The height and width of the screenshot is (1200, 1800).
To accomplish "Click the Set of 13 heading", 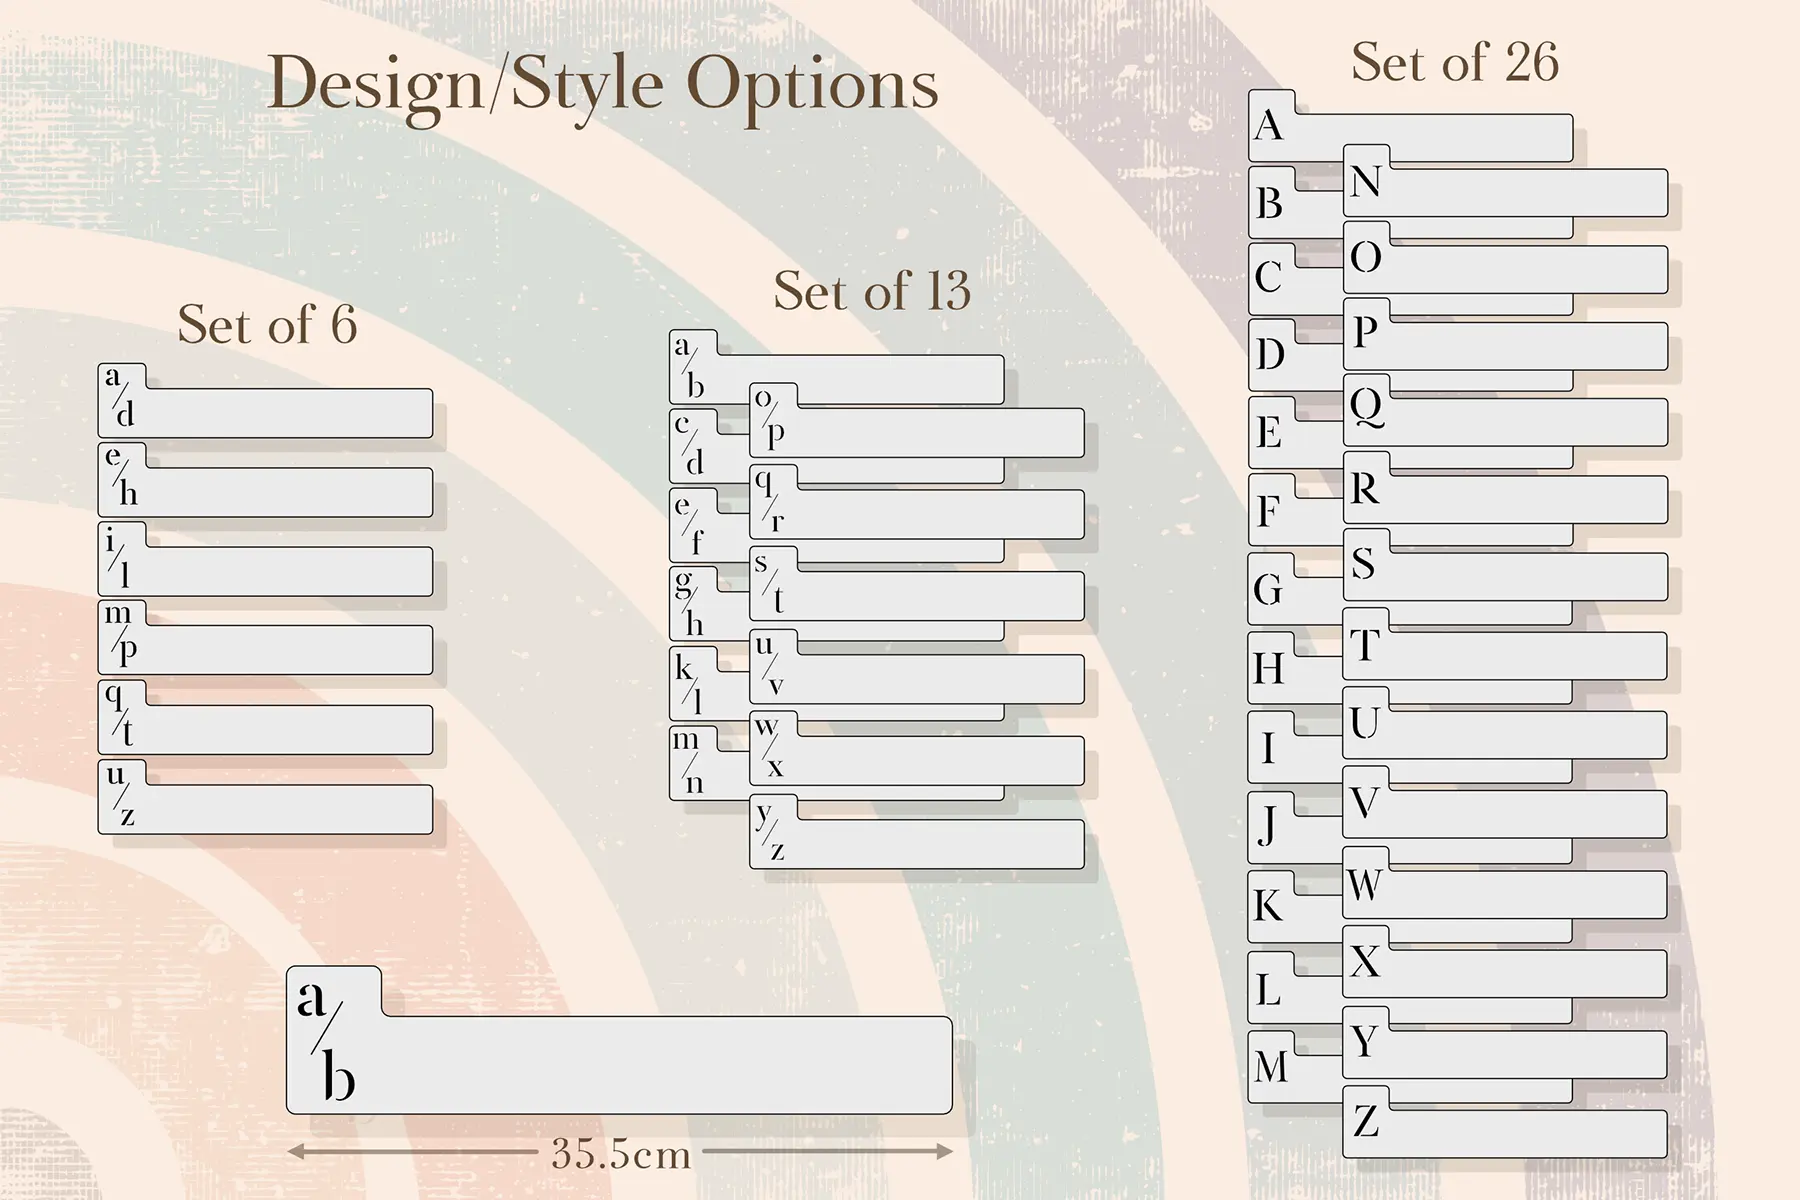I will 872,291.
